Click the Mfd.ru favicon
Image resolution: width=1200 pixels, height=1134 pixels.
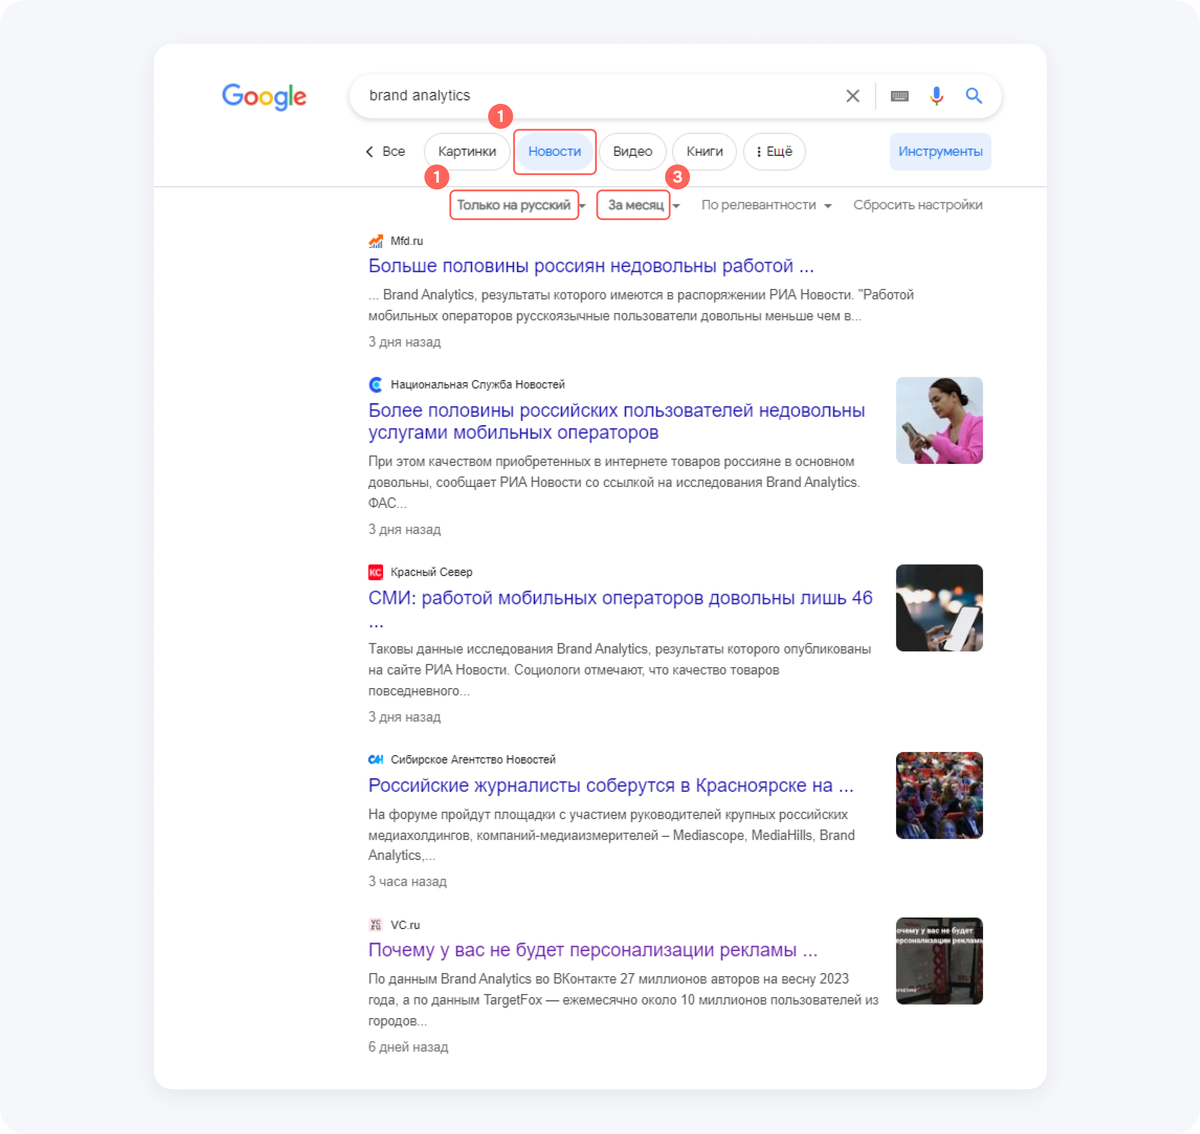pyautogui.click(x=376, y=241)
